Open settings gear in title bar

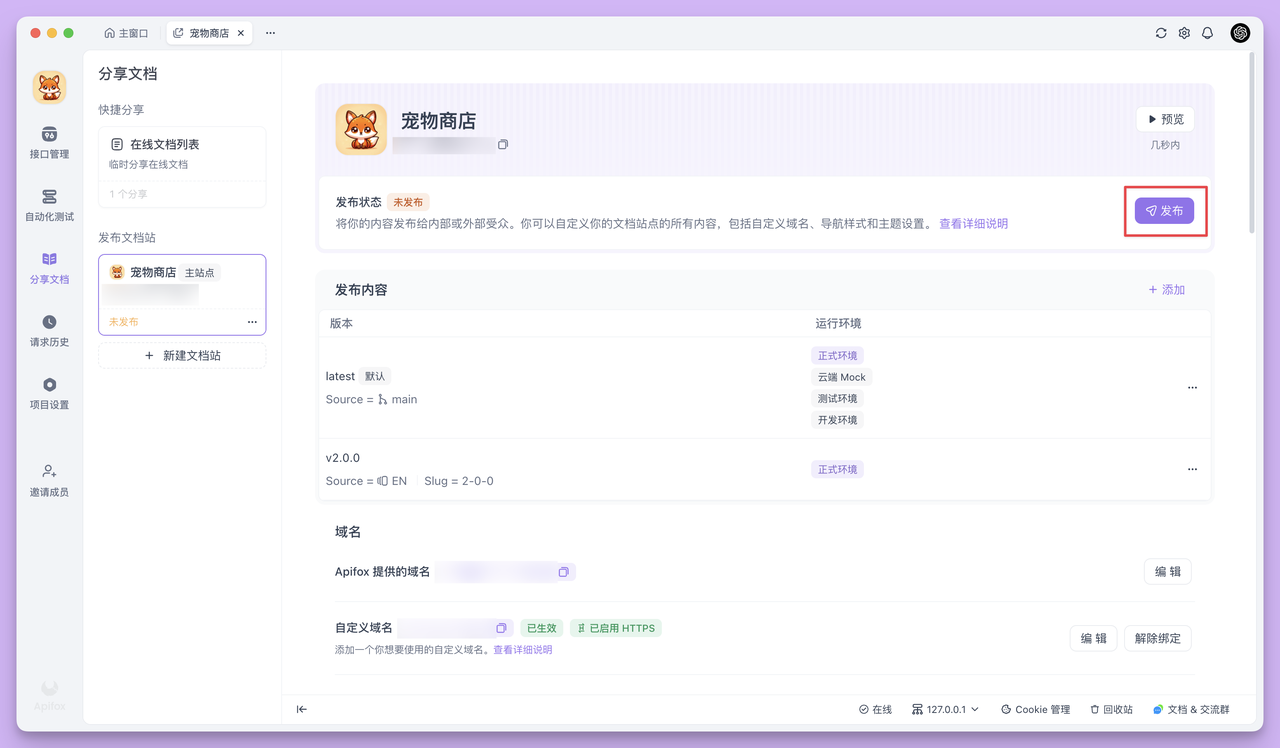[1184, 33]
